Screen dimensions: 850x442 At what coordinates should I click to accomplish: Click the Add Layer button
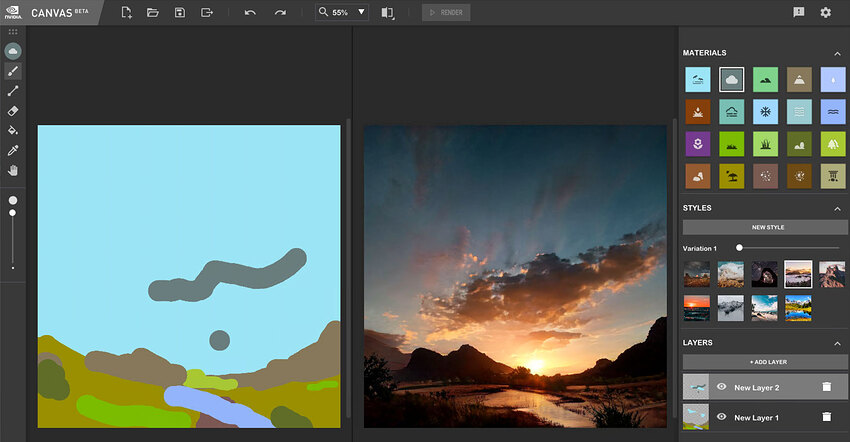pos(765,362)
